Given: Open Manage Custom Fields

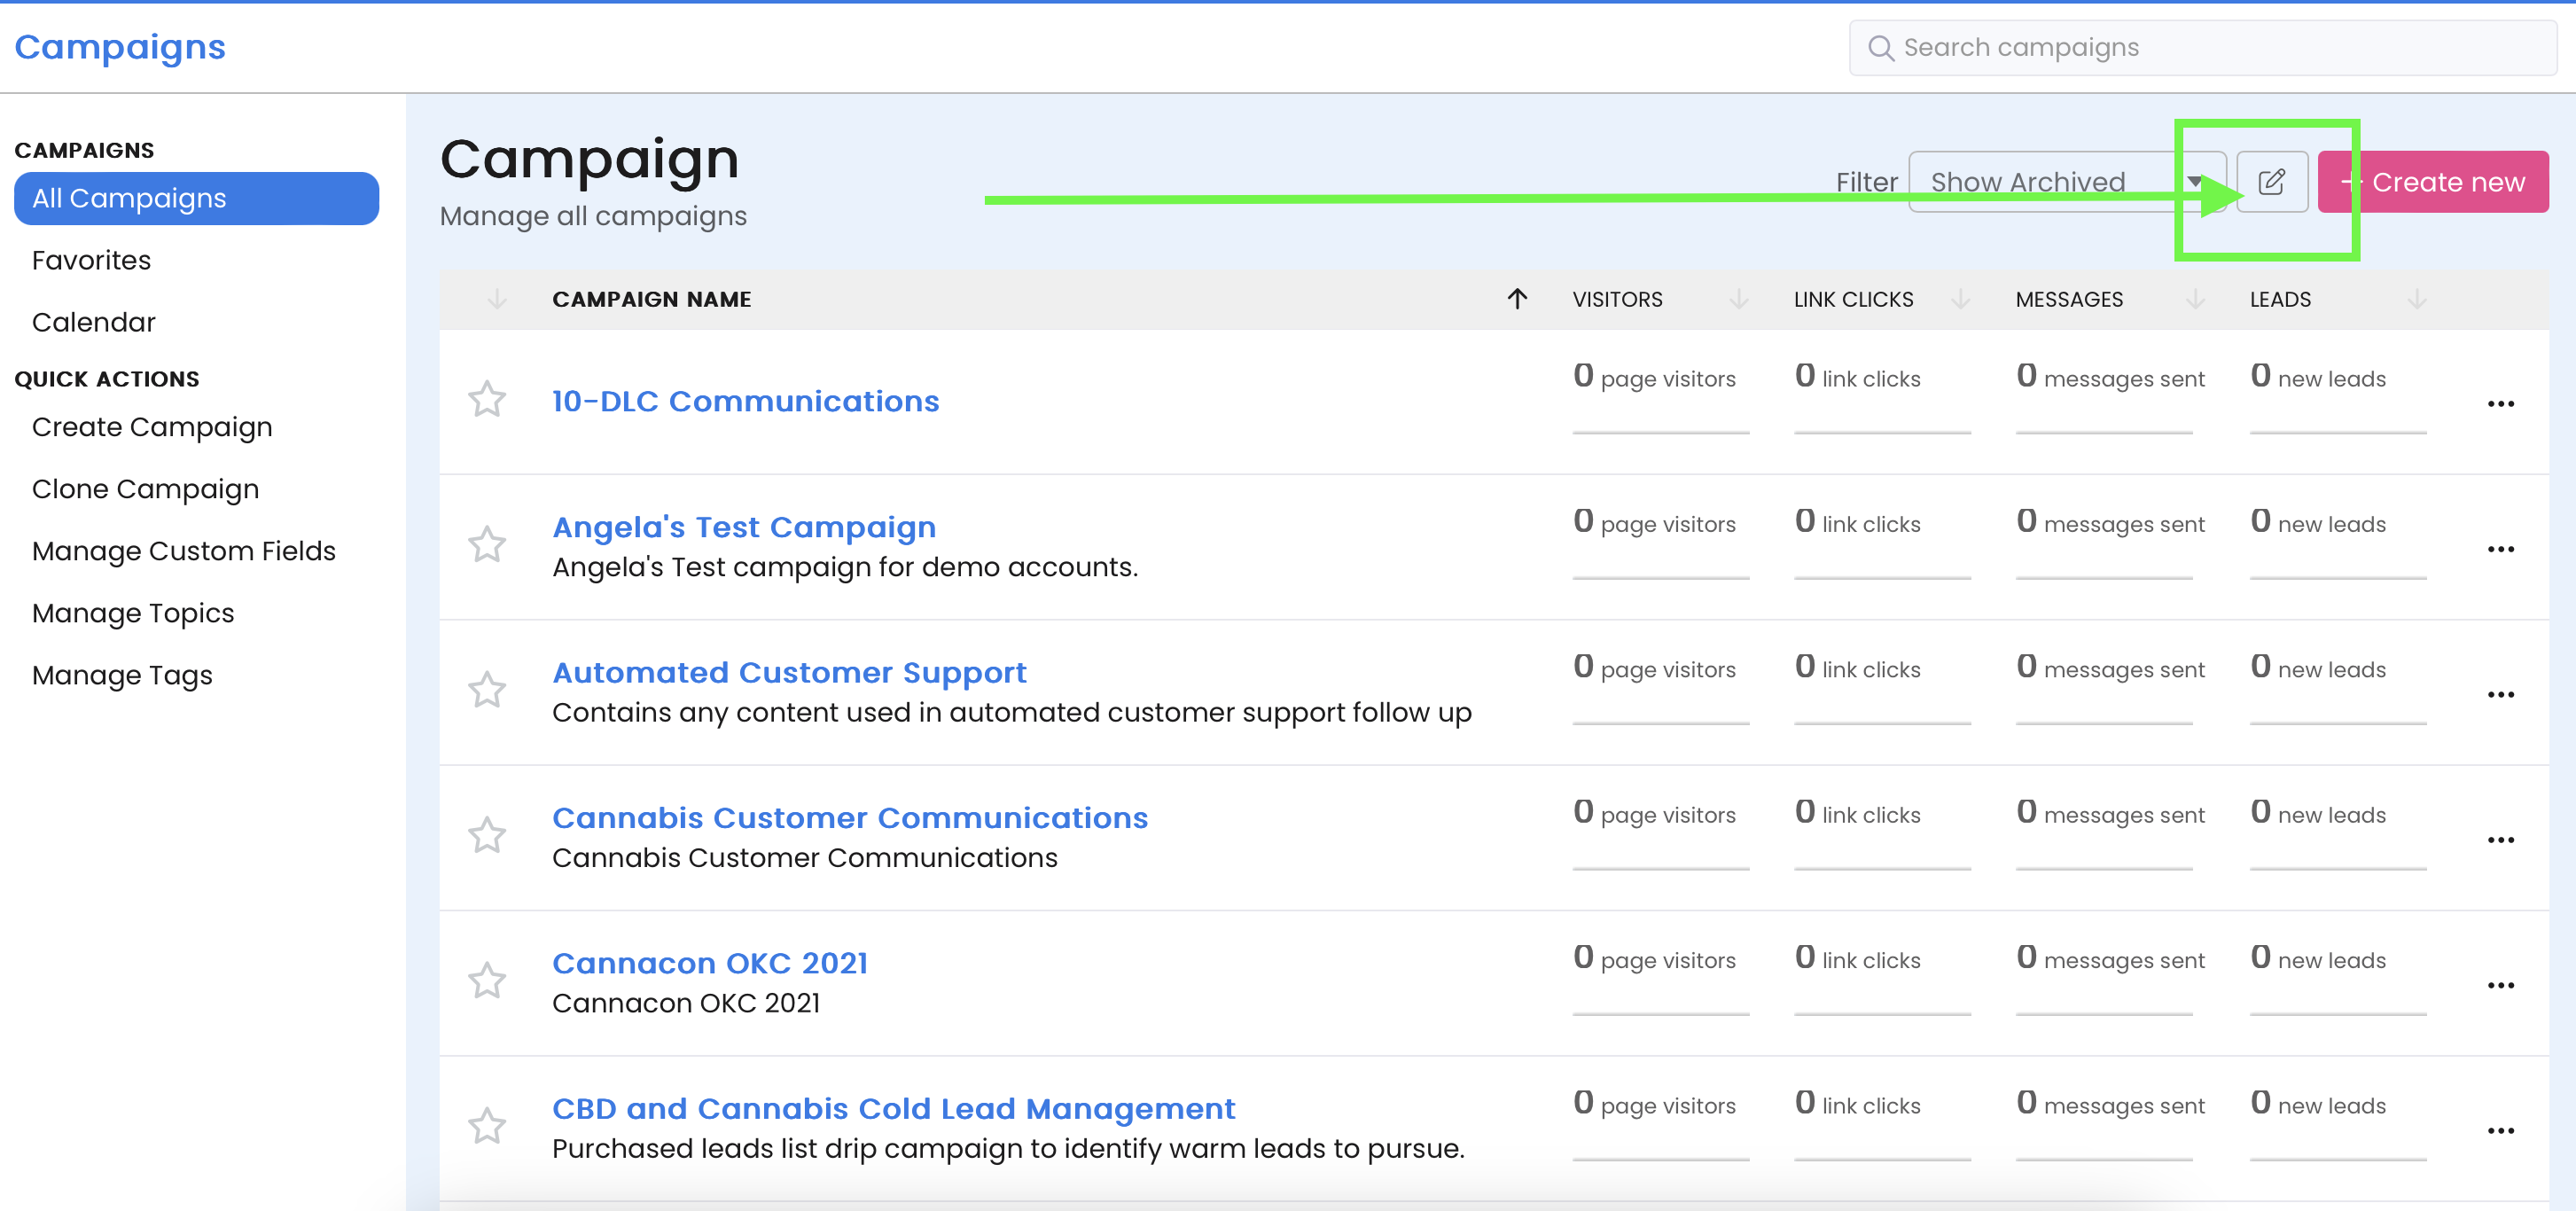Looking at the screenshot, I should [184, 551].
